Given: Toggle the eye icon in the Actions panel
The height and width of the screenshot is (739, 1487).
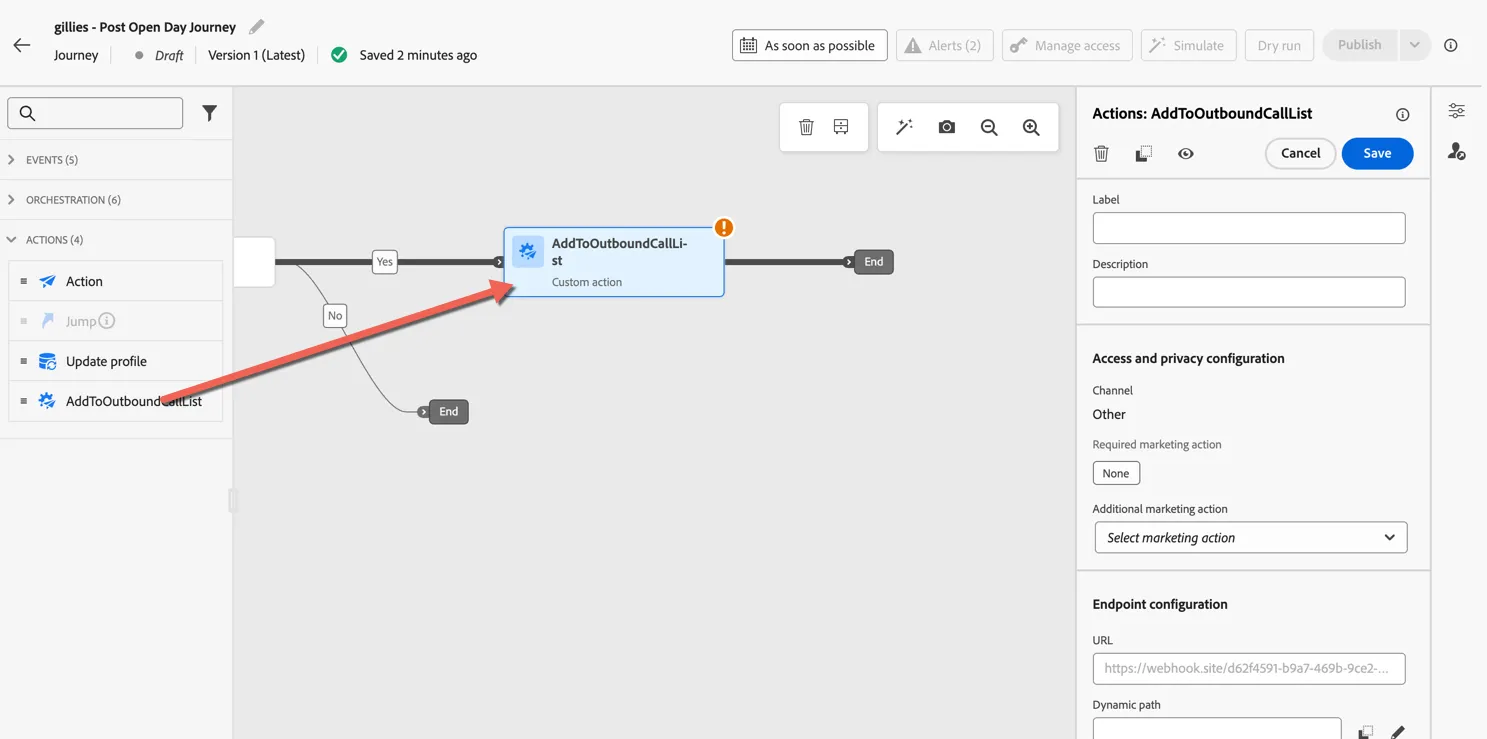Looking at the screenshot, I should (1185, 153).
